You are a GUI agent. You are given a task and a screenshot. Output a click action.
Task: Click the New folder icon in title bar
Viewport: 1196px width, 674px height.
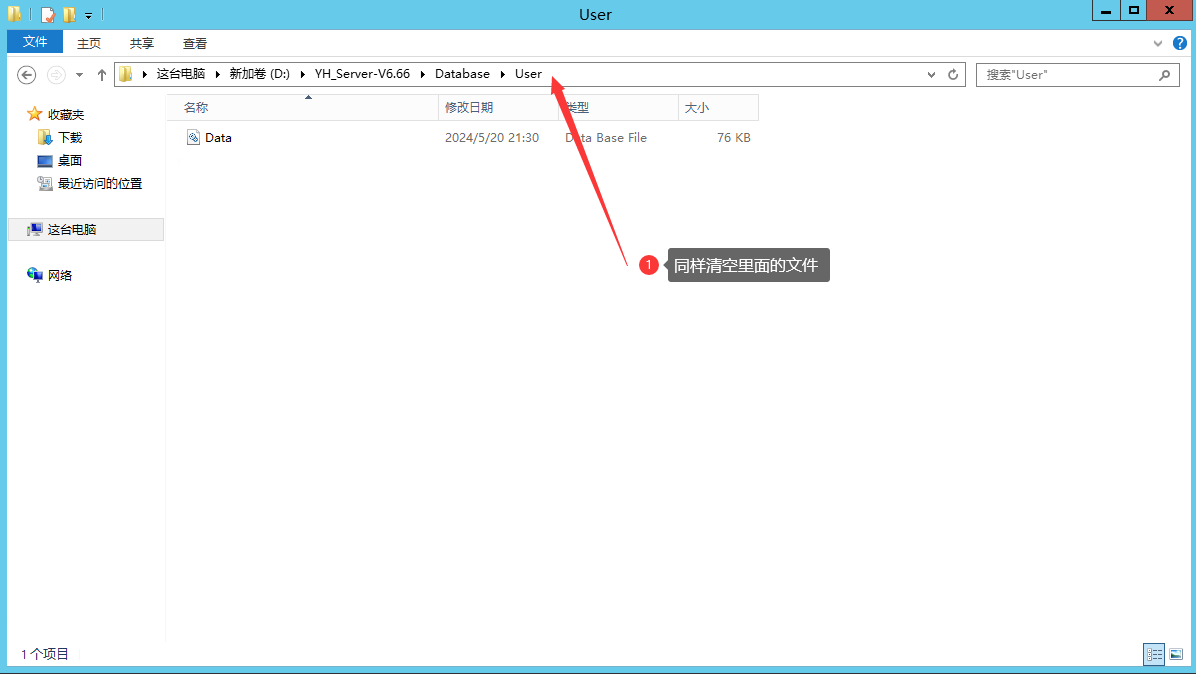(69, 15)
